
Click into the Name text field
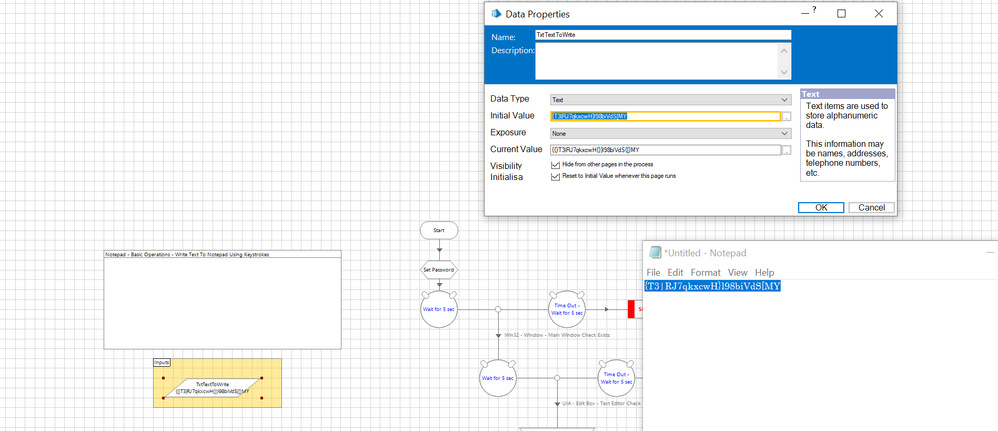point(662,35)
